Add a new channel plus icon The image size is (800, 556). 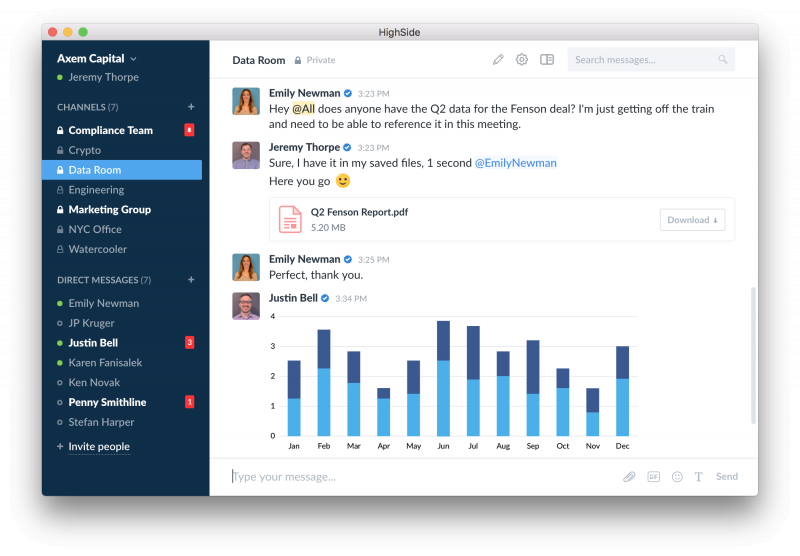(191, 107)
